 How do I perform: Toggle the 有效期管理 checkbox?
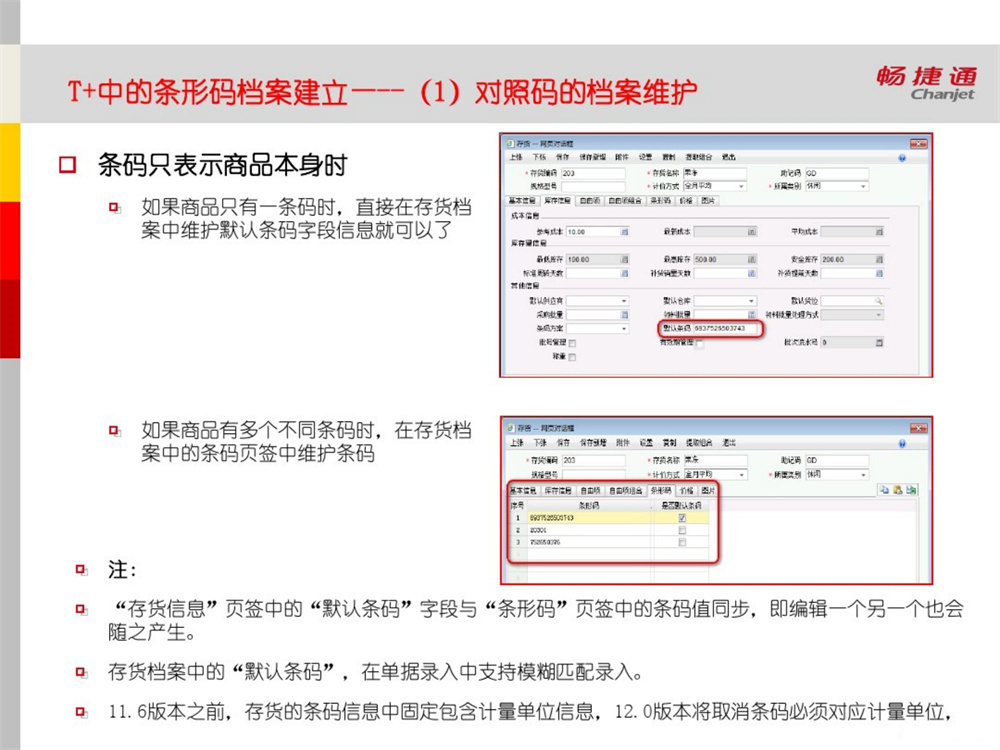700,344
